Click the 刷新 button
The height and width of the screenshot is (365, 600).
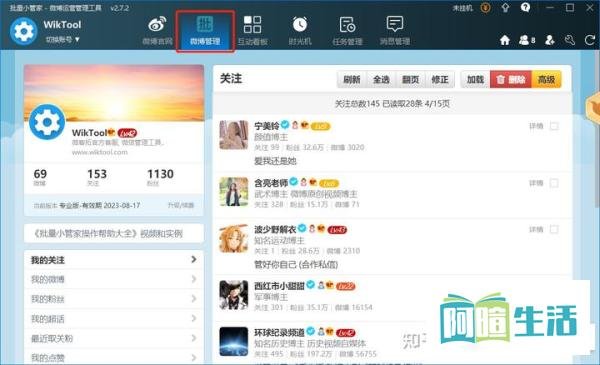[352, 80]
